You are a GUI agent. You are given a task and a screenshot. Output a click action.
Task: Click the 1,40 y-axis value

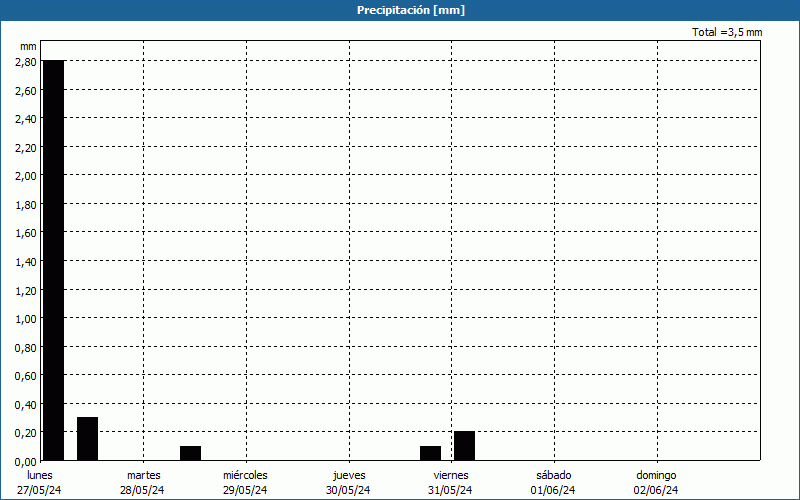point(27,262)
